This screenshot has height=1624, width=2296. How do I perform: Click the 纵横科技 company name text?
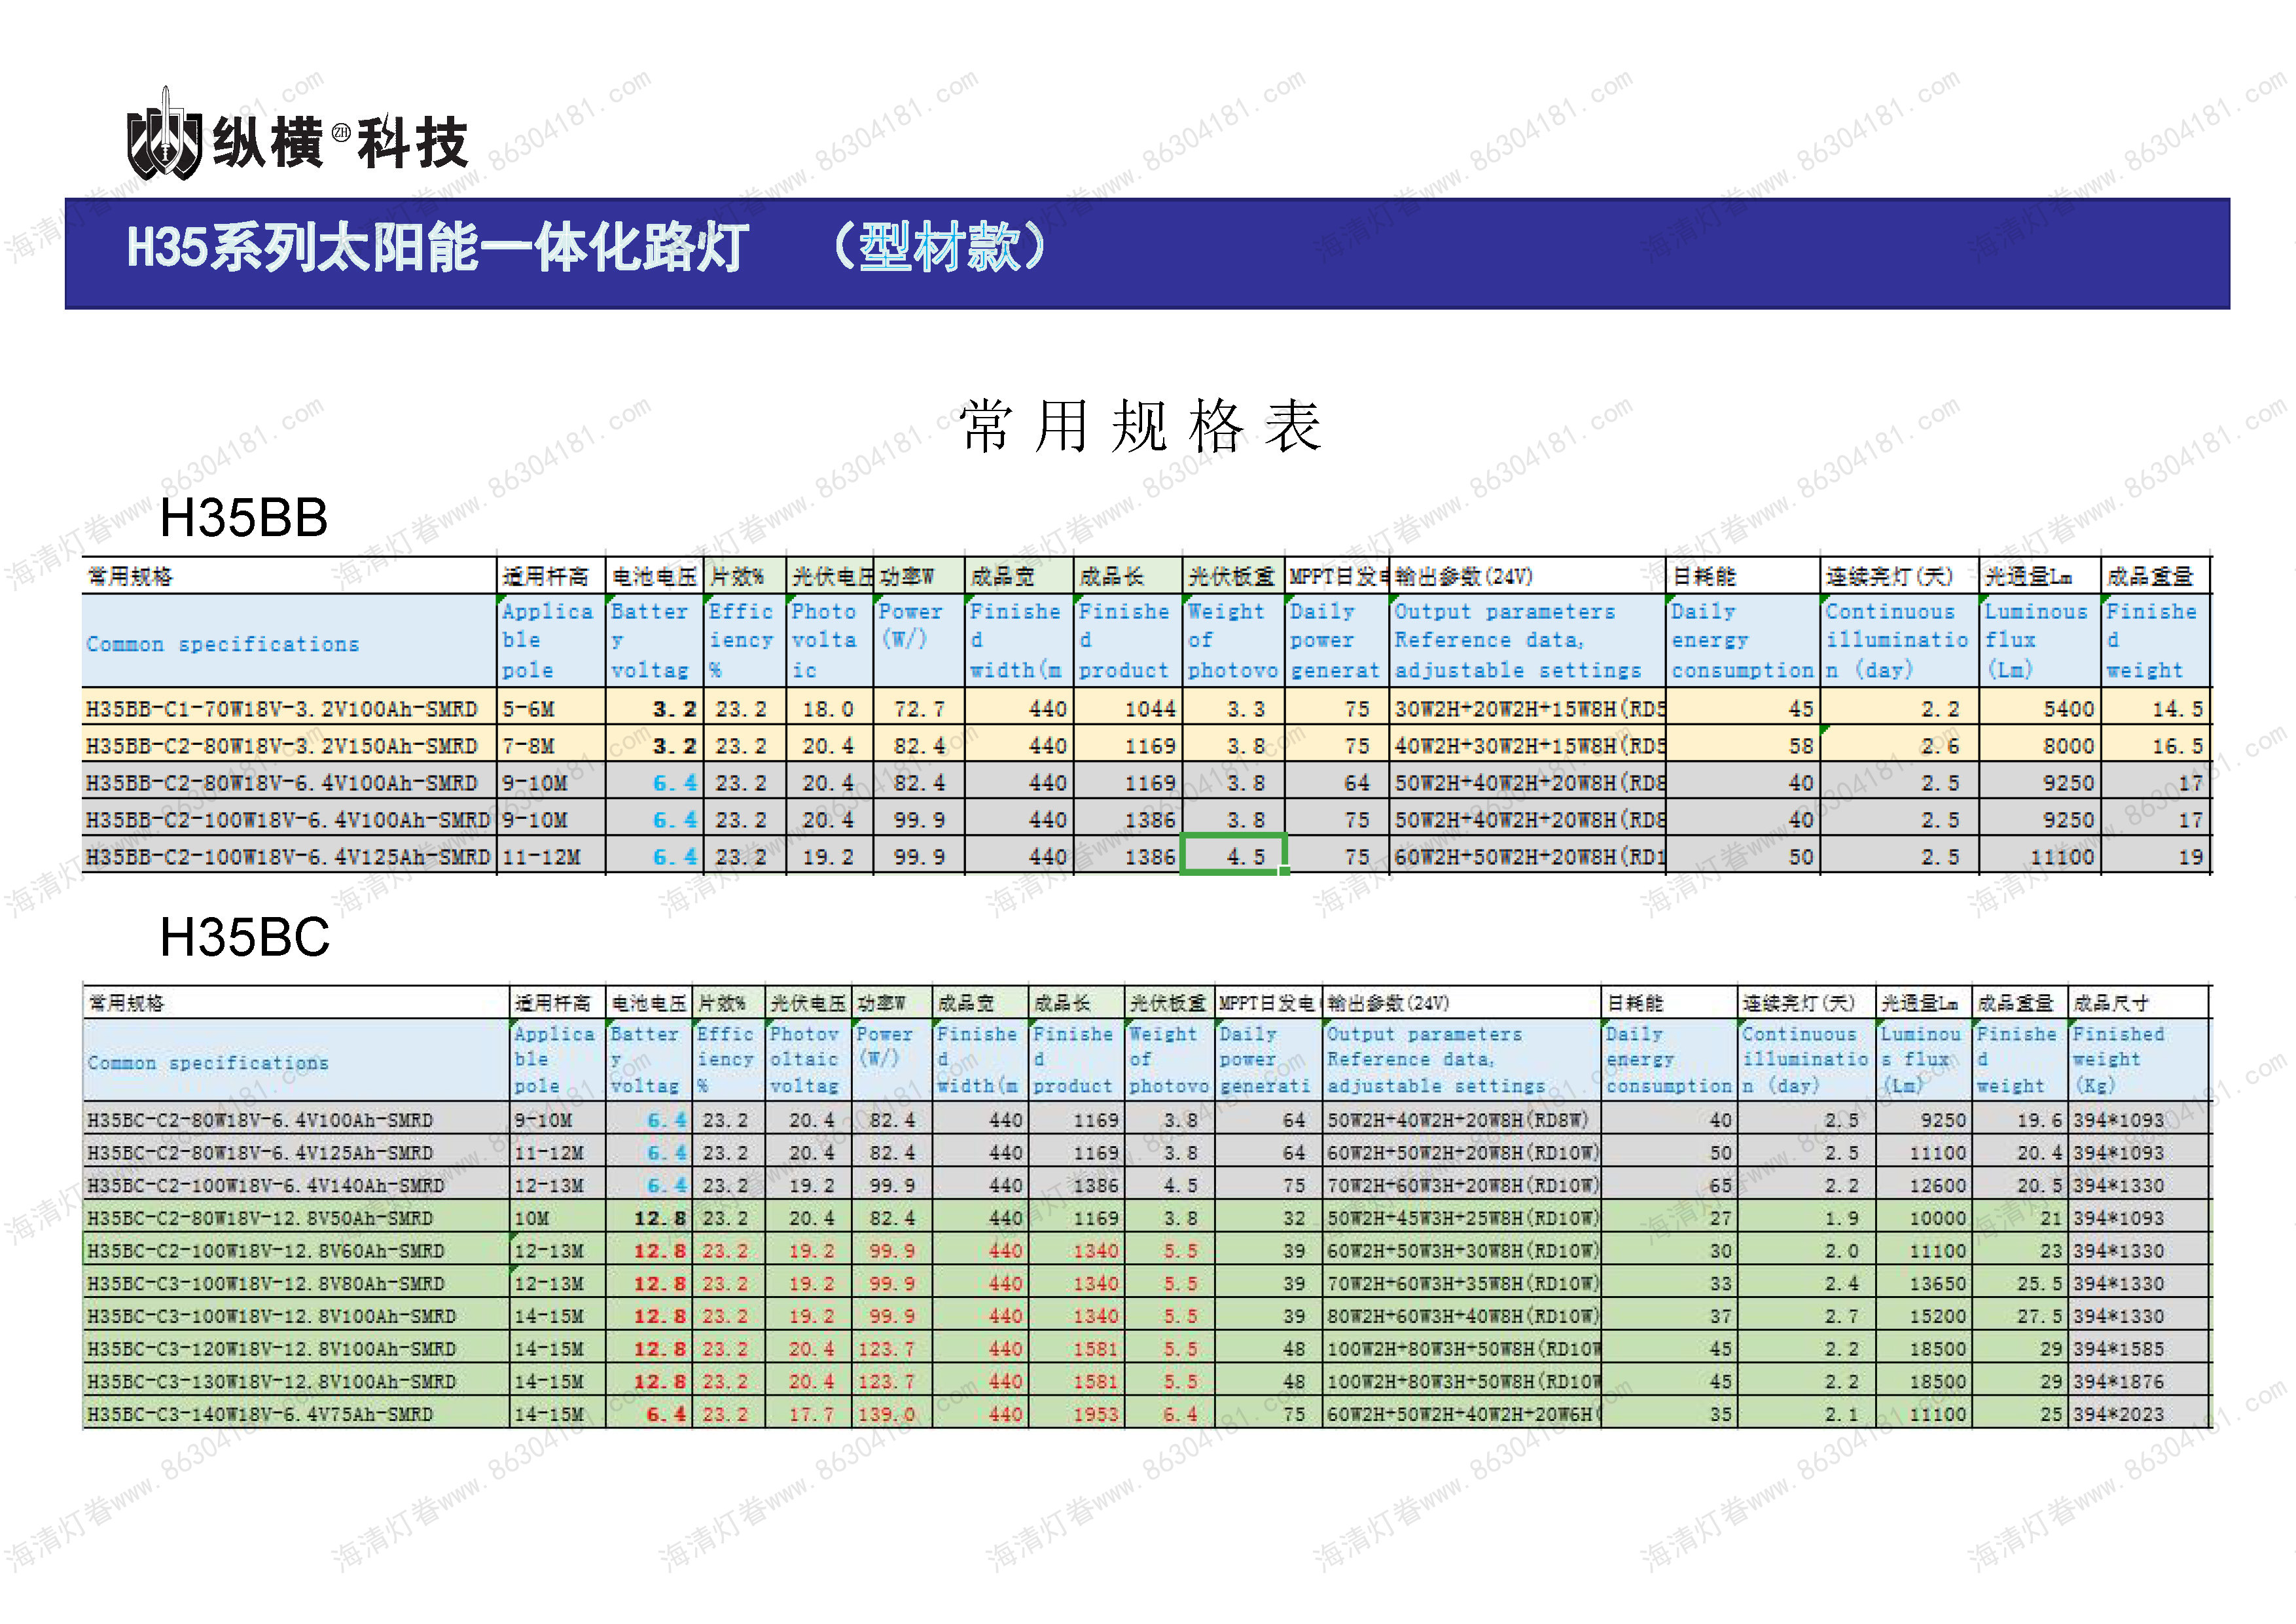(340, 143)
